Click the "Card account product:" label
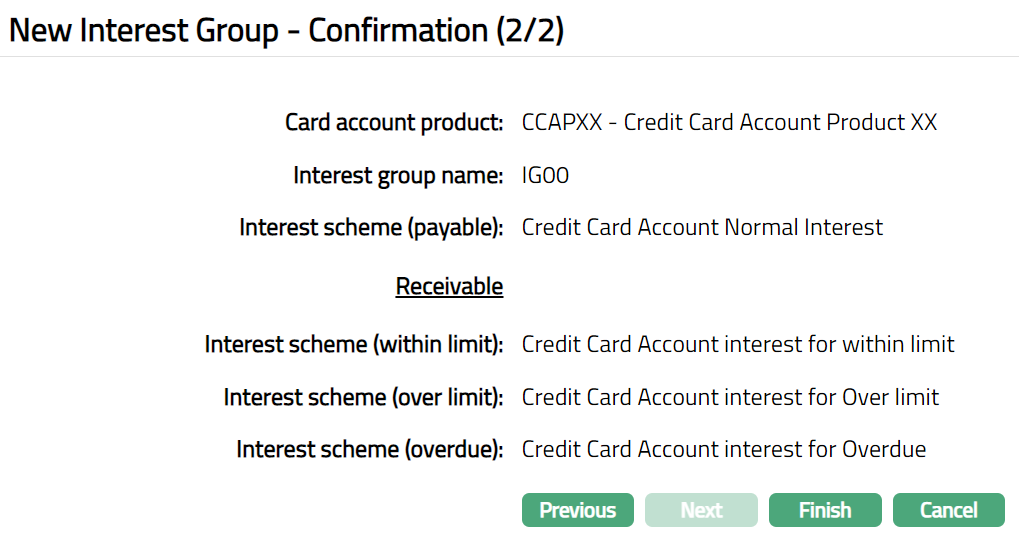 pyautogui.click(x=393, y=123)
